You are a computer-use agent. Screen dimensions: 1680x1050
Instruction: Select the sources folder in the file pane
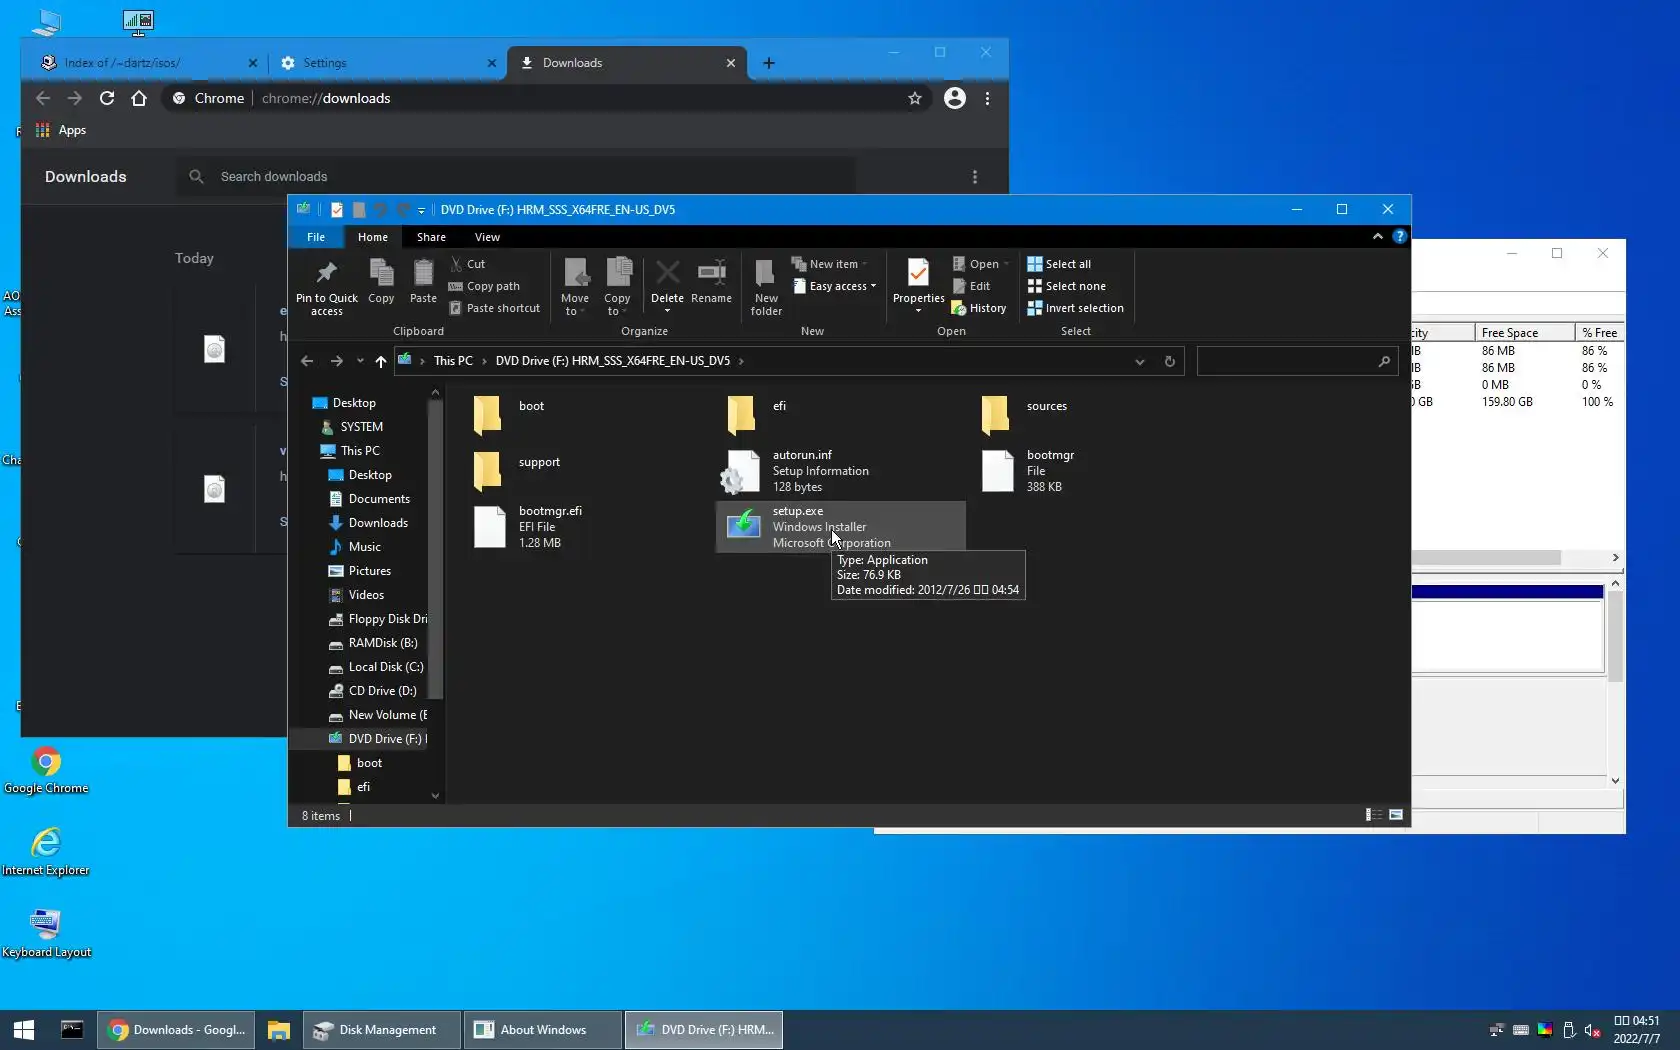tap(1095, 414)
